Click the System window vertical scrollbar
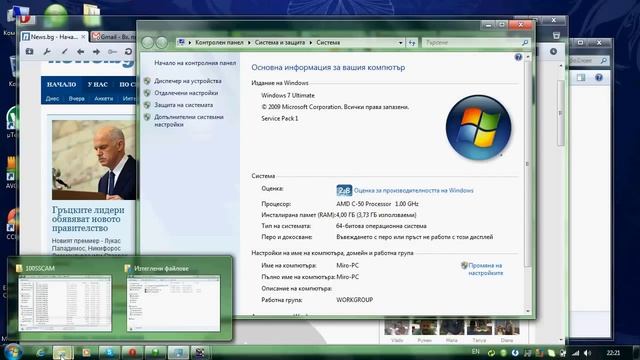 (x=528, y=163)
